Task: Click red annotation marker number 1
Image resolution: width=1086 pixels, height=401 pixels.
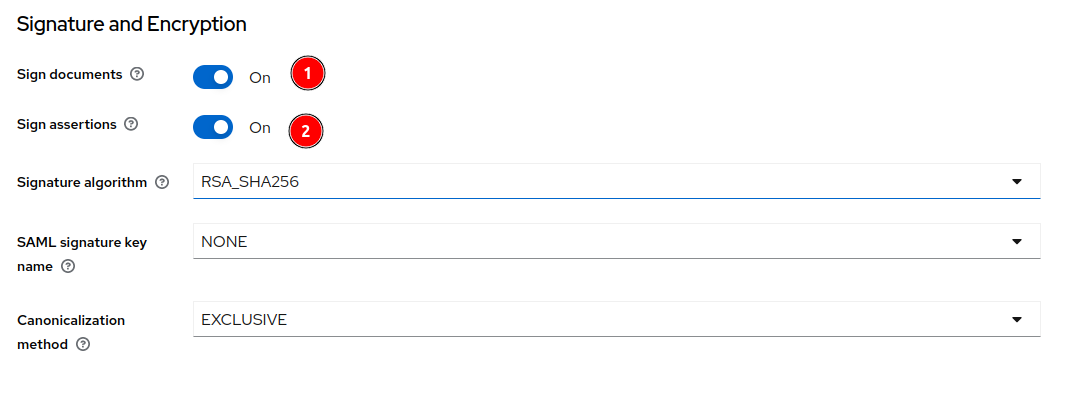Action: click(x=308, y=73)
